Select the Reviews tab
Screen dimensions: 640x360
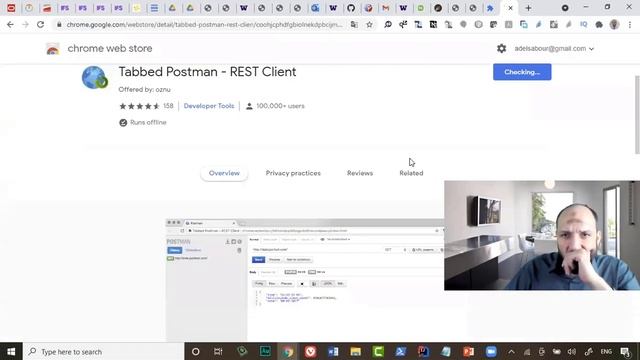coord(360,173)
